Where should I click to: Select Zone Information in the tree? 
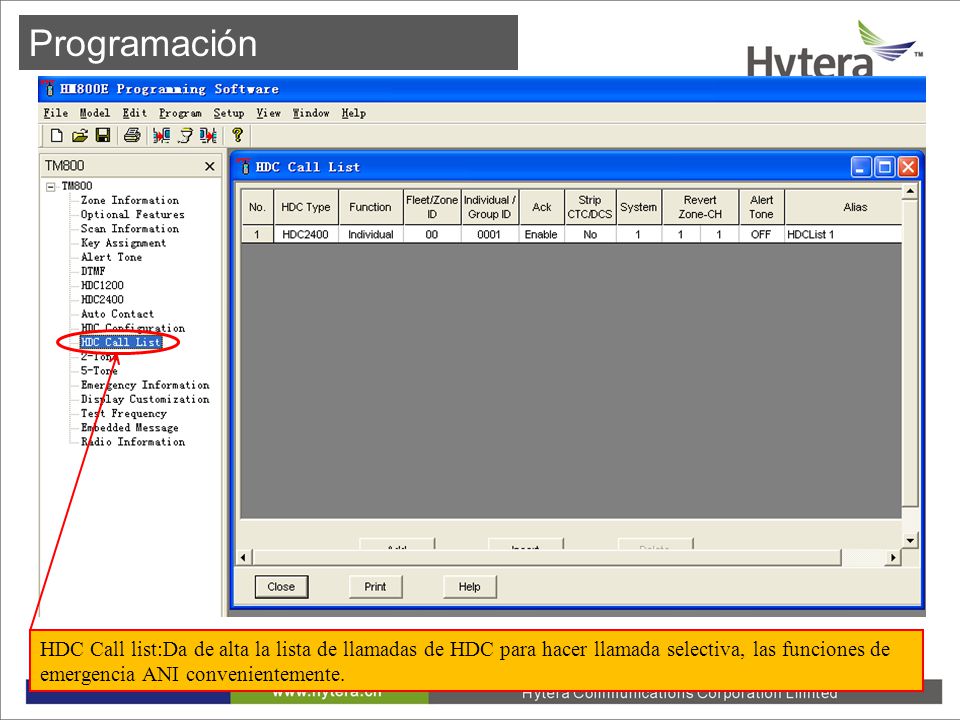[x=130, y=200]
